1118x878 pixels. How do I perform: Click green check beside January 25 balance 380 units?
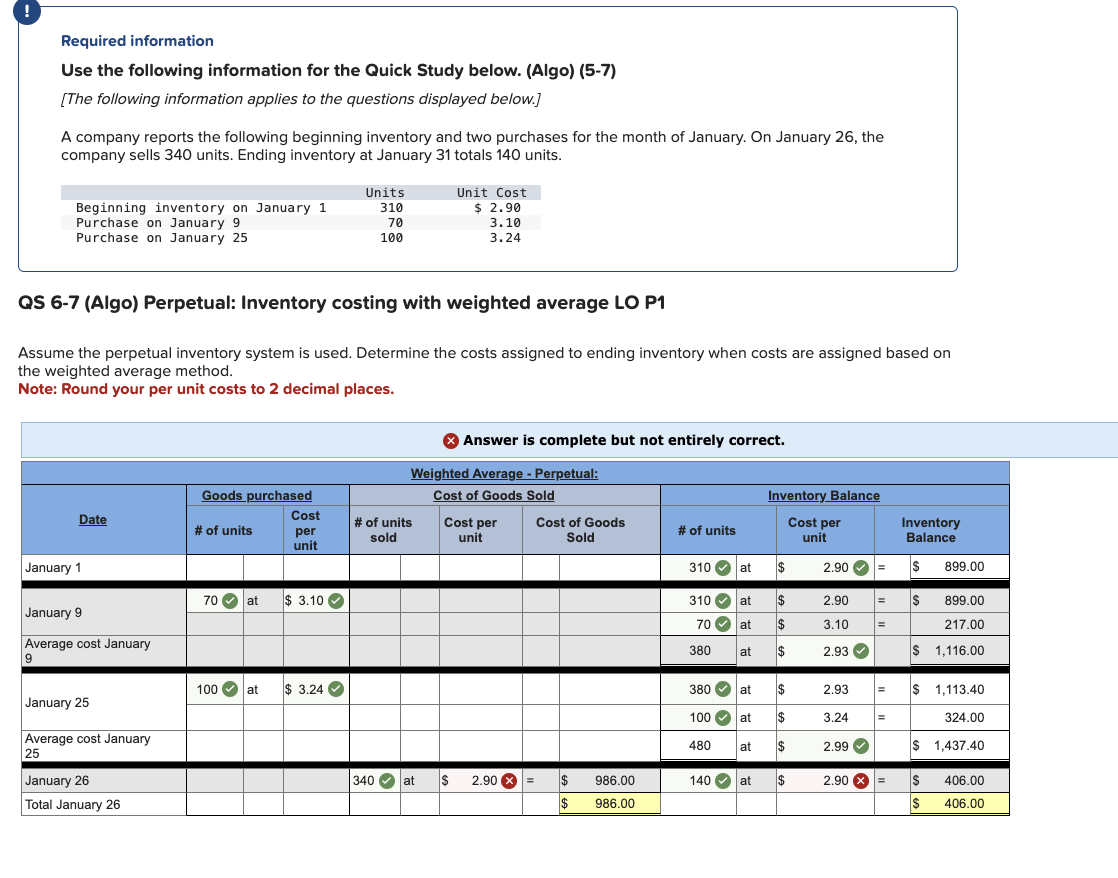723,690
